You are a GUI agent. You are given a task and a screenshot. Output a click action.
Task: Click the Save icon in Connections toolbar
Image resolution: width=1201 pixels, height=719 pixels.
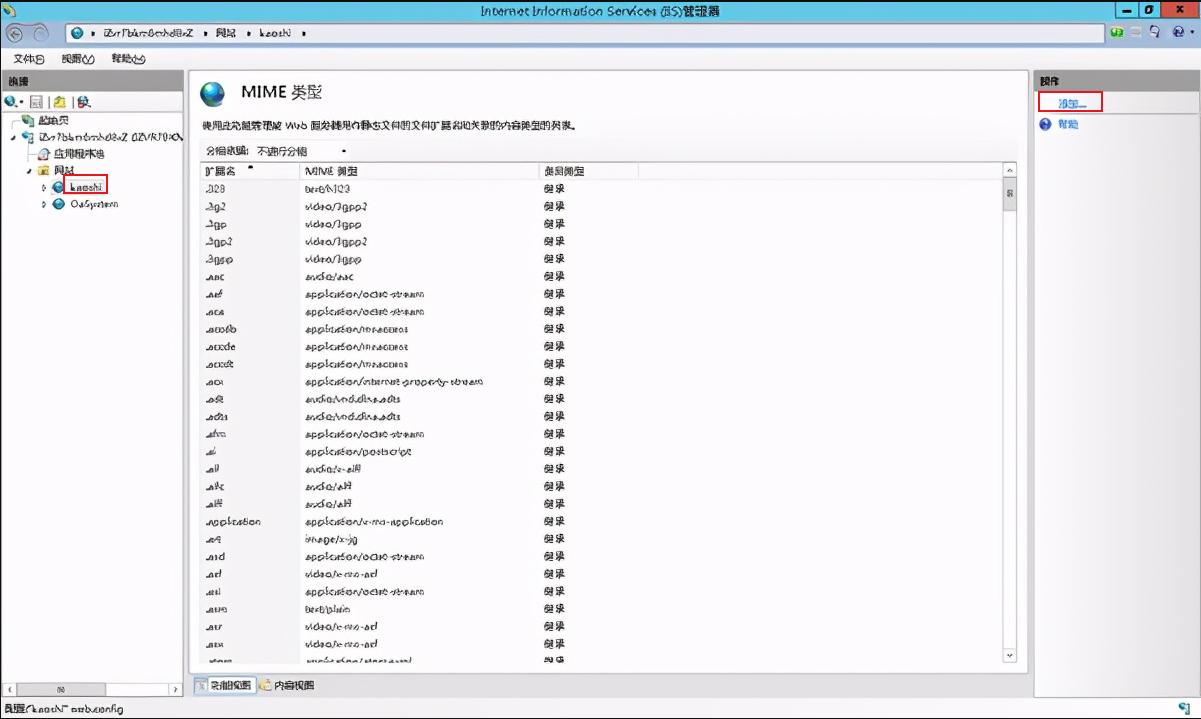click(37, 102)
